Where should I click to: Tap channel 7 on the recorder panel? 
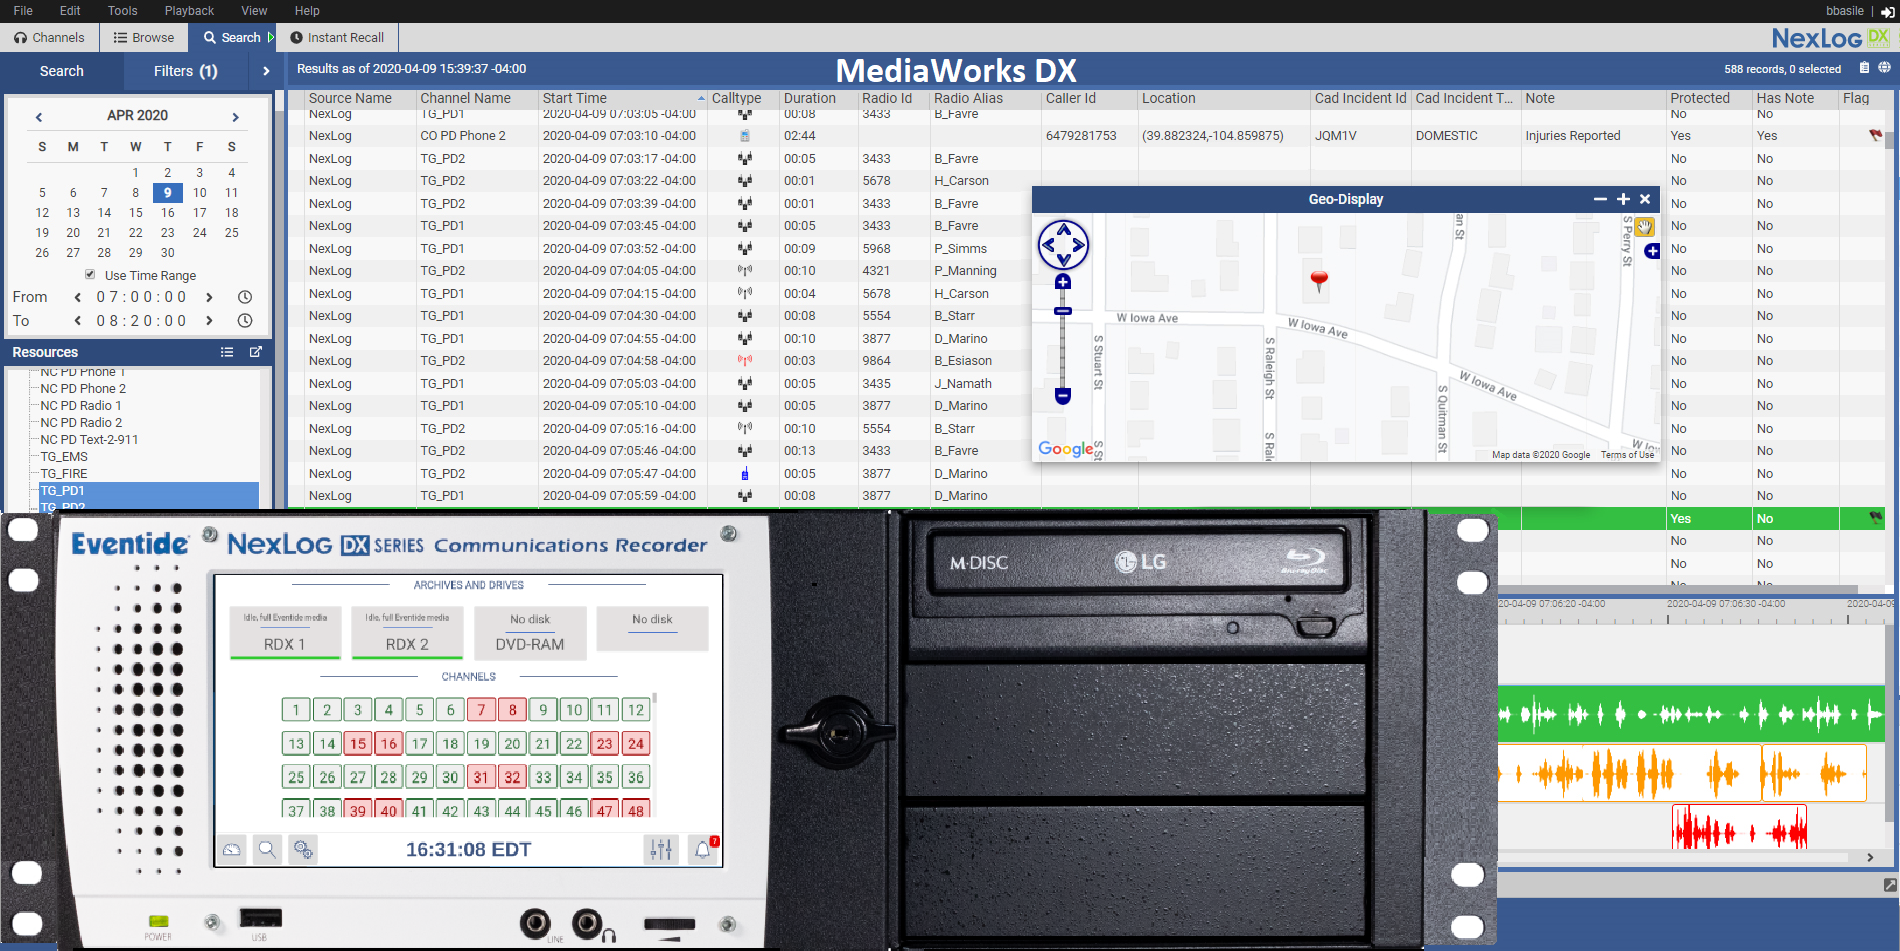pyautogui.click(x=481, y=710)
